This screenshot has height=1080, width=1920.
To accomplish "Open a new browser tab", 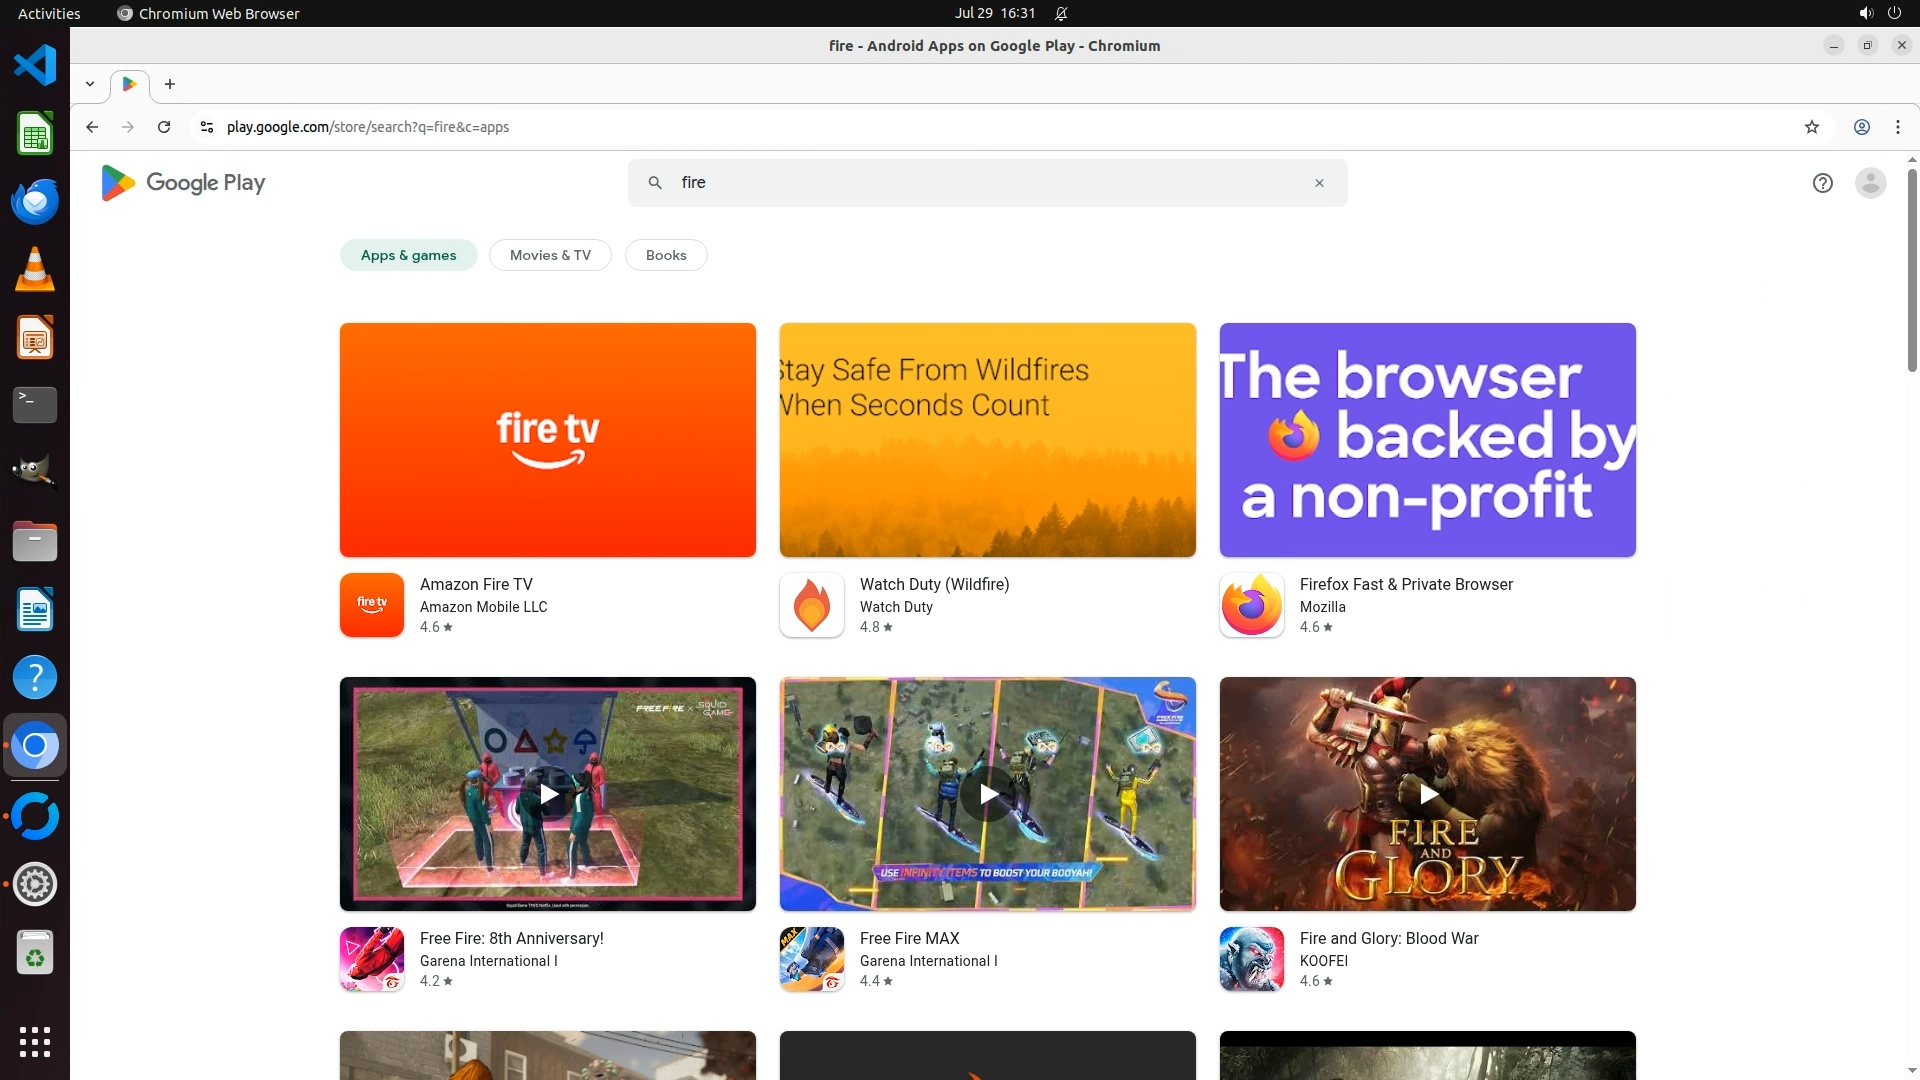I will tap(170, 84).
